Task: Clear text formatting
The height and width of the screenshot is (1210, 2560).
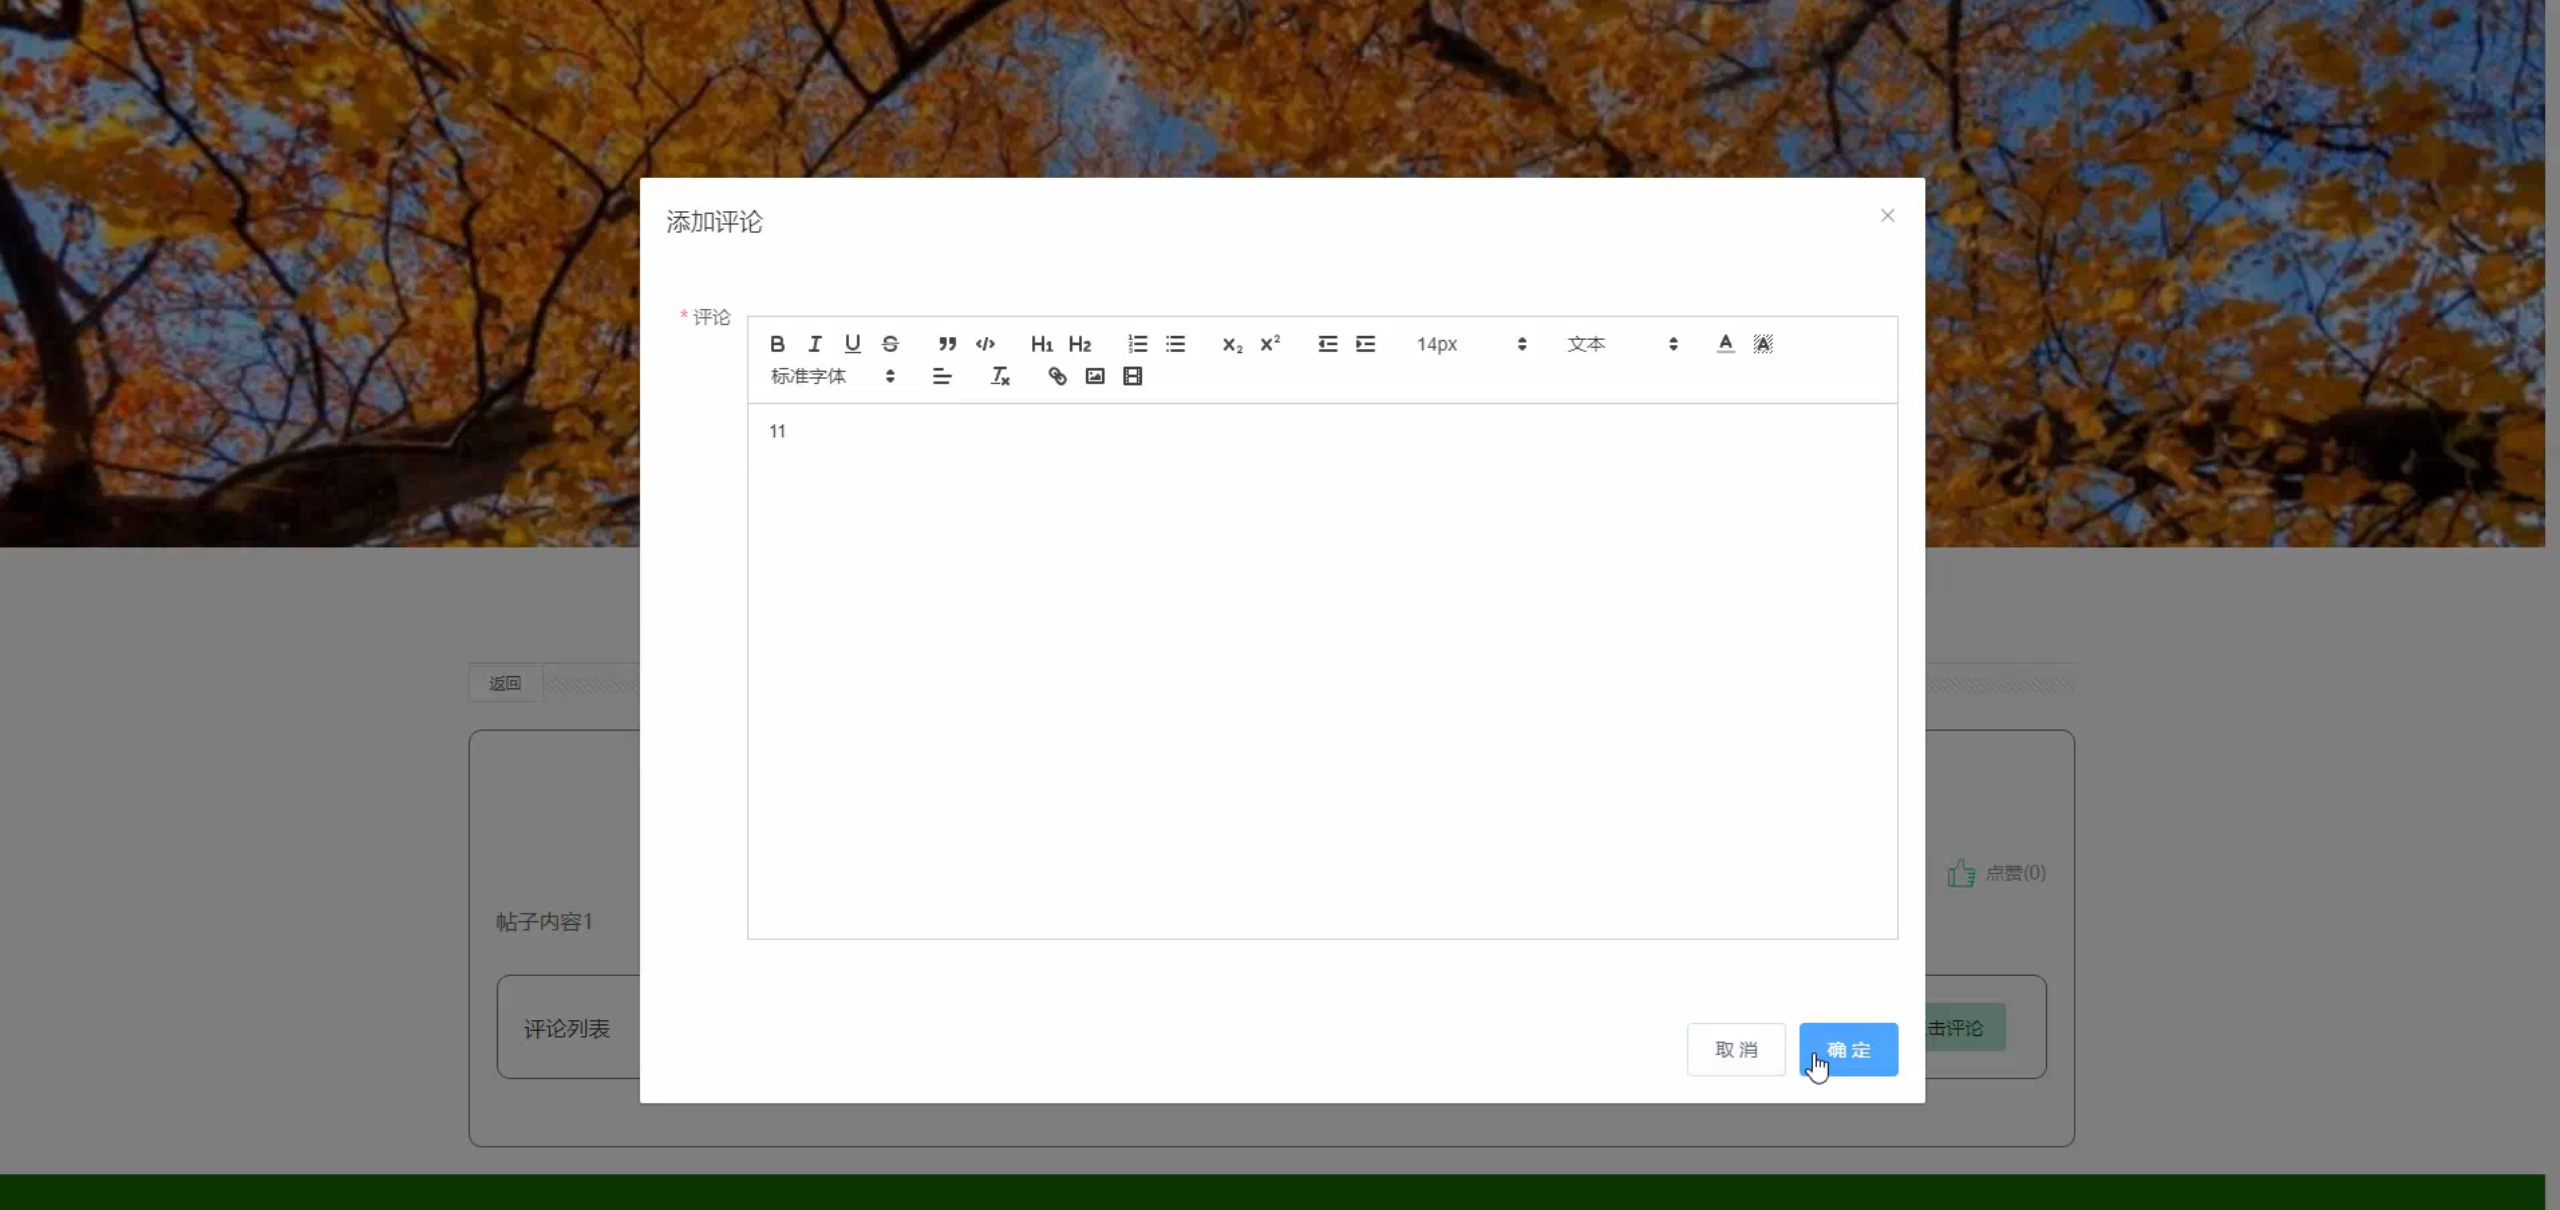Action: [x=1000, y=376]
